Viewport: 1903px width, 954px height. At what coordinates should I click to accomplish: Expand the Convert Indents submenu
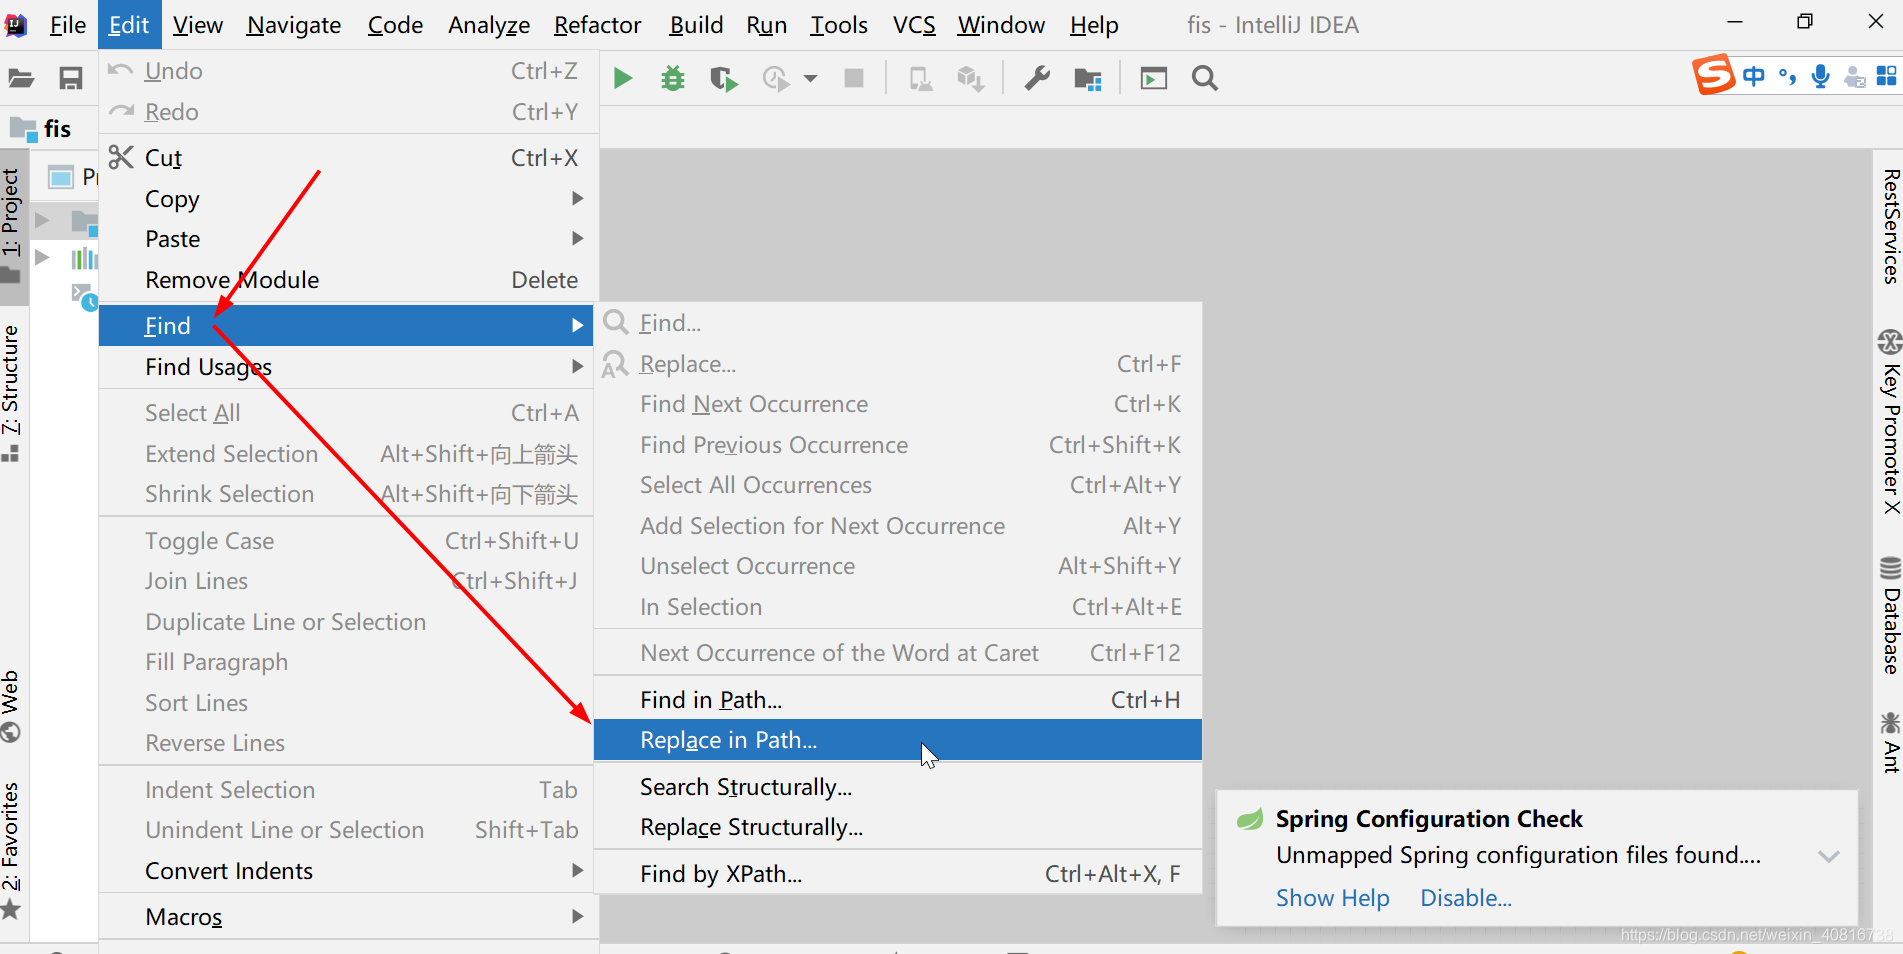click(347, 871)
